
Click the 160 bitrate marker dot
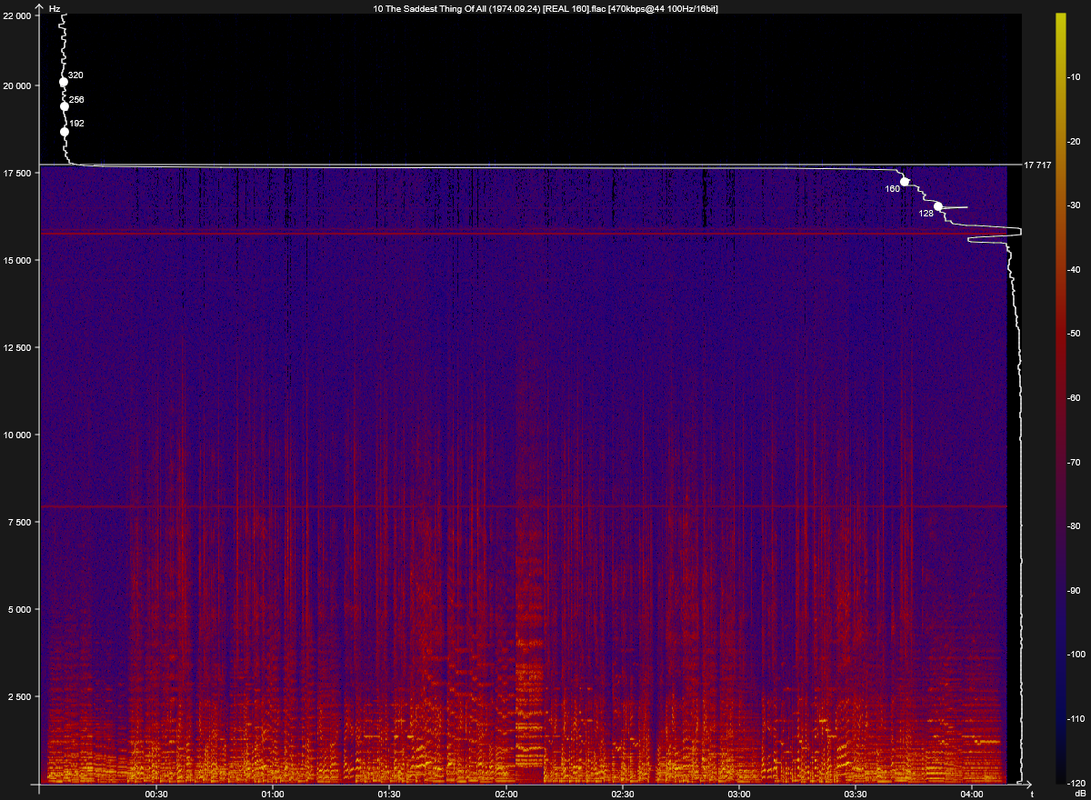tap(905, 182)
